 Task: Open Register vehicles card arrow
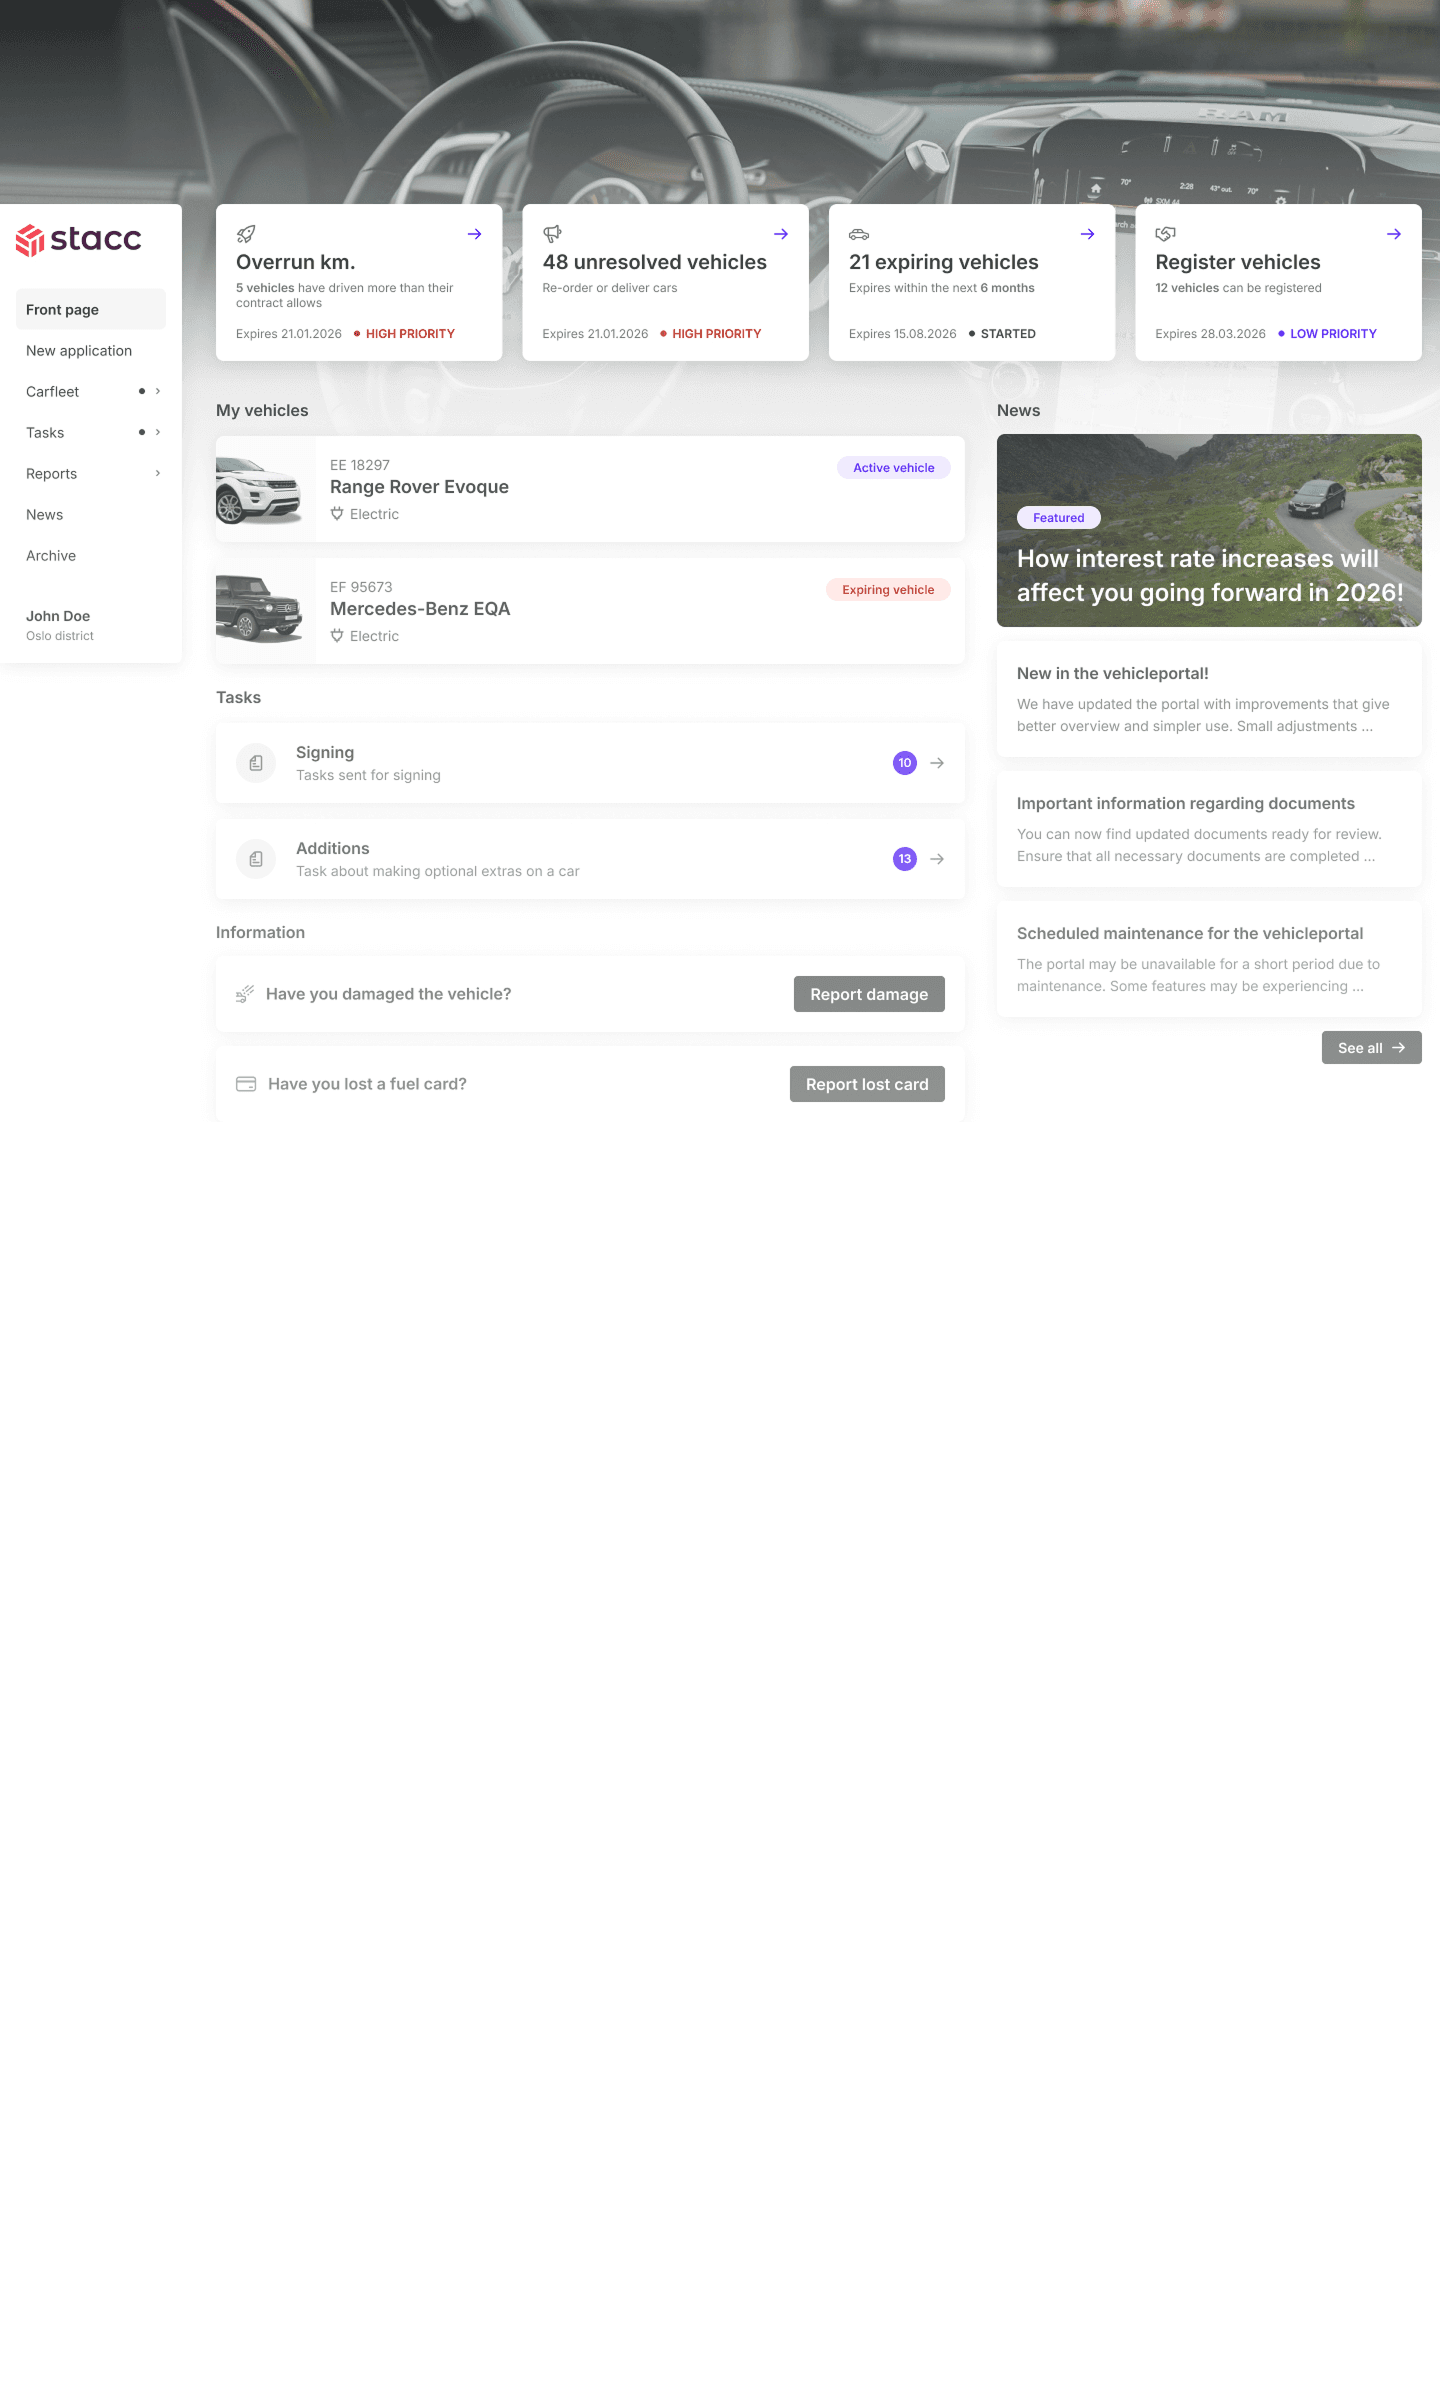point(1394,234)
